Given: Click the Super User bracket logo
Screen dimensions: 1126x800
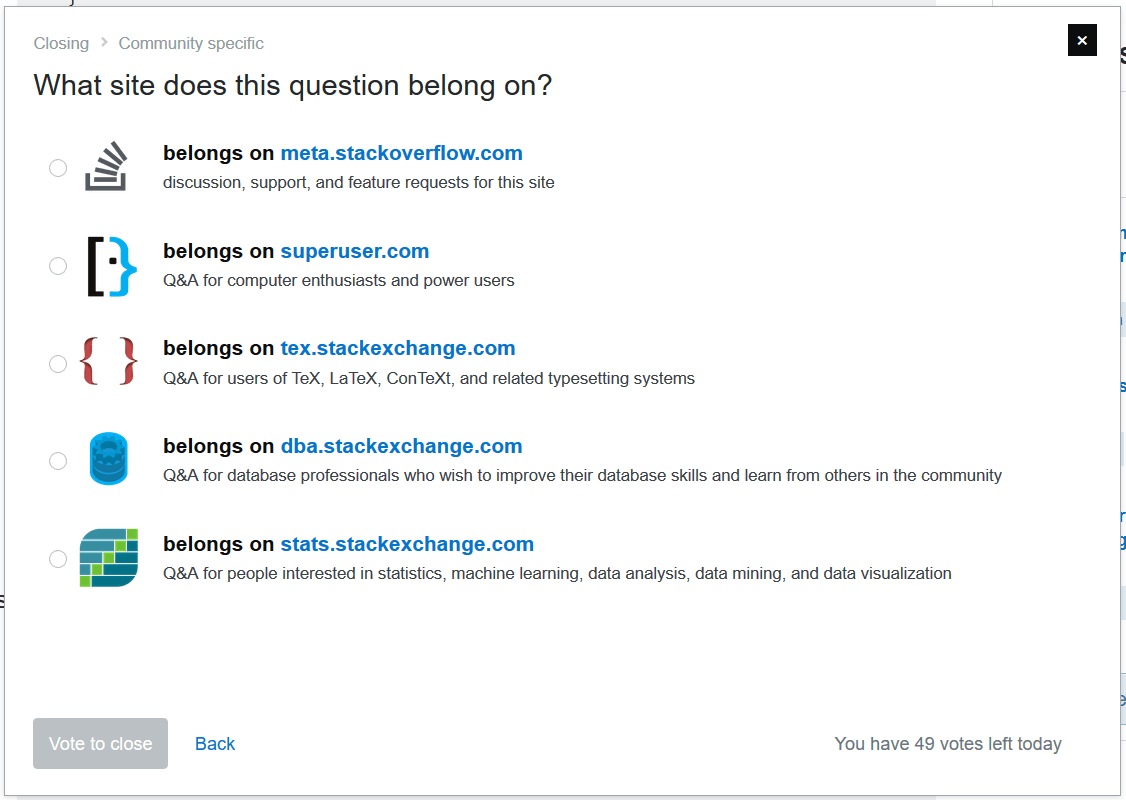Looking at the screenshot, I should [x=109, y=266].
